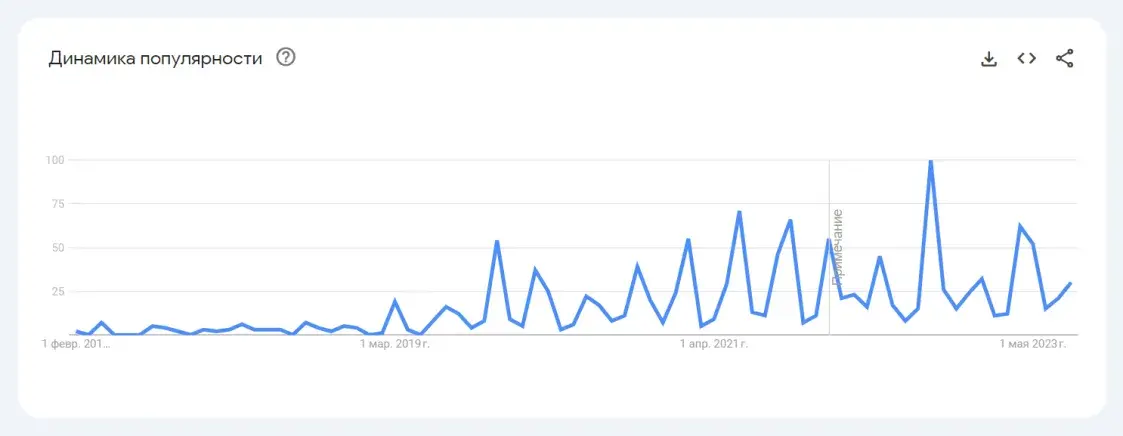Click the first data point of the line
Screen dimensions: 1123x436
click(76, 331)
